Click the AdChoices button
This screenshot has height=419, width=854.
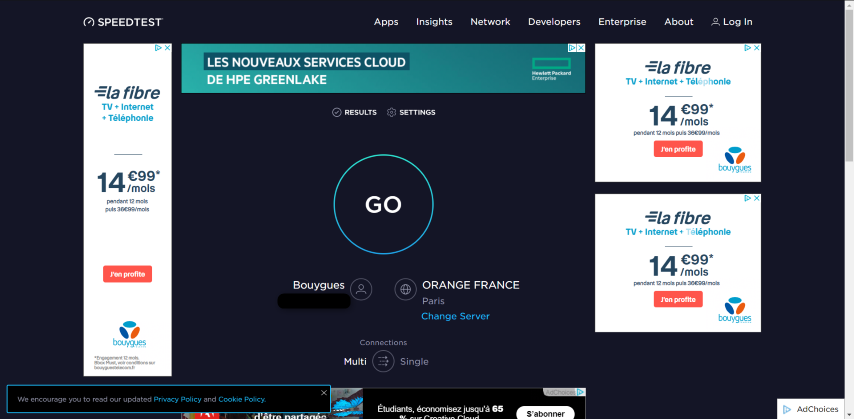pos(810,409)
